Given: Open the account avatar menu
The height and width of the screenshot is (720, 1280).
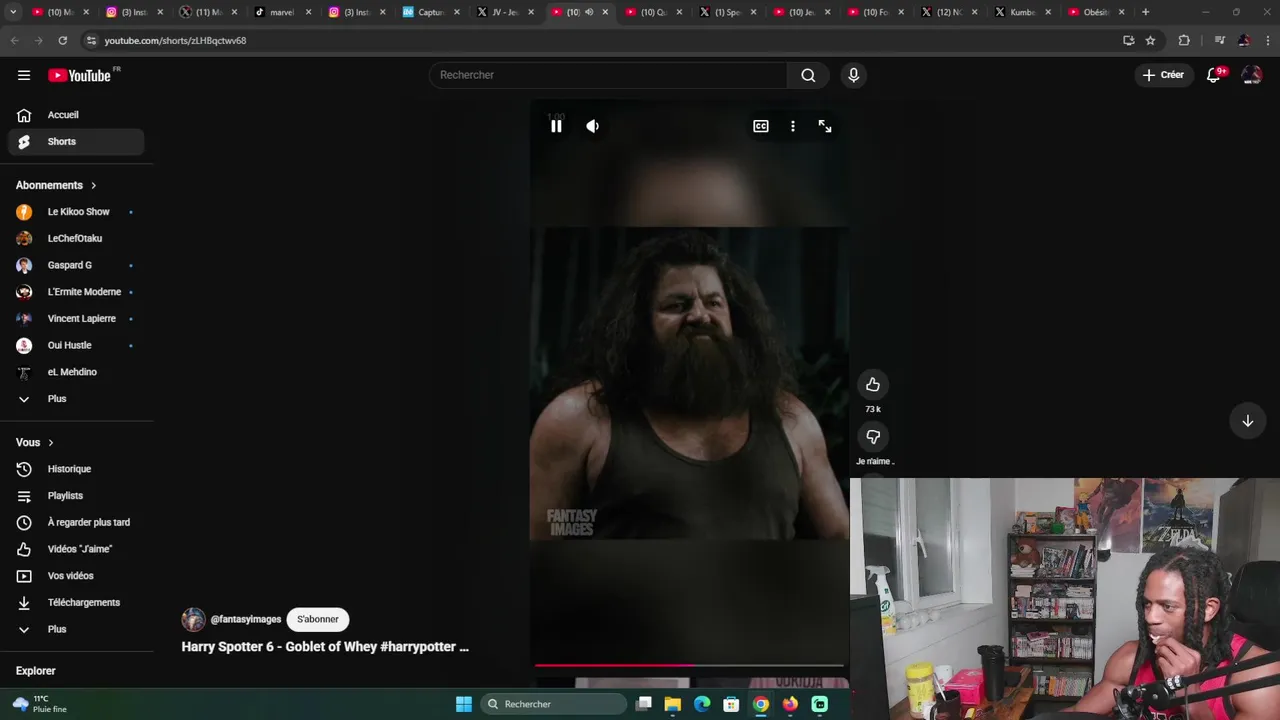Looking at the screenshot, I should tap(1252, 75).
